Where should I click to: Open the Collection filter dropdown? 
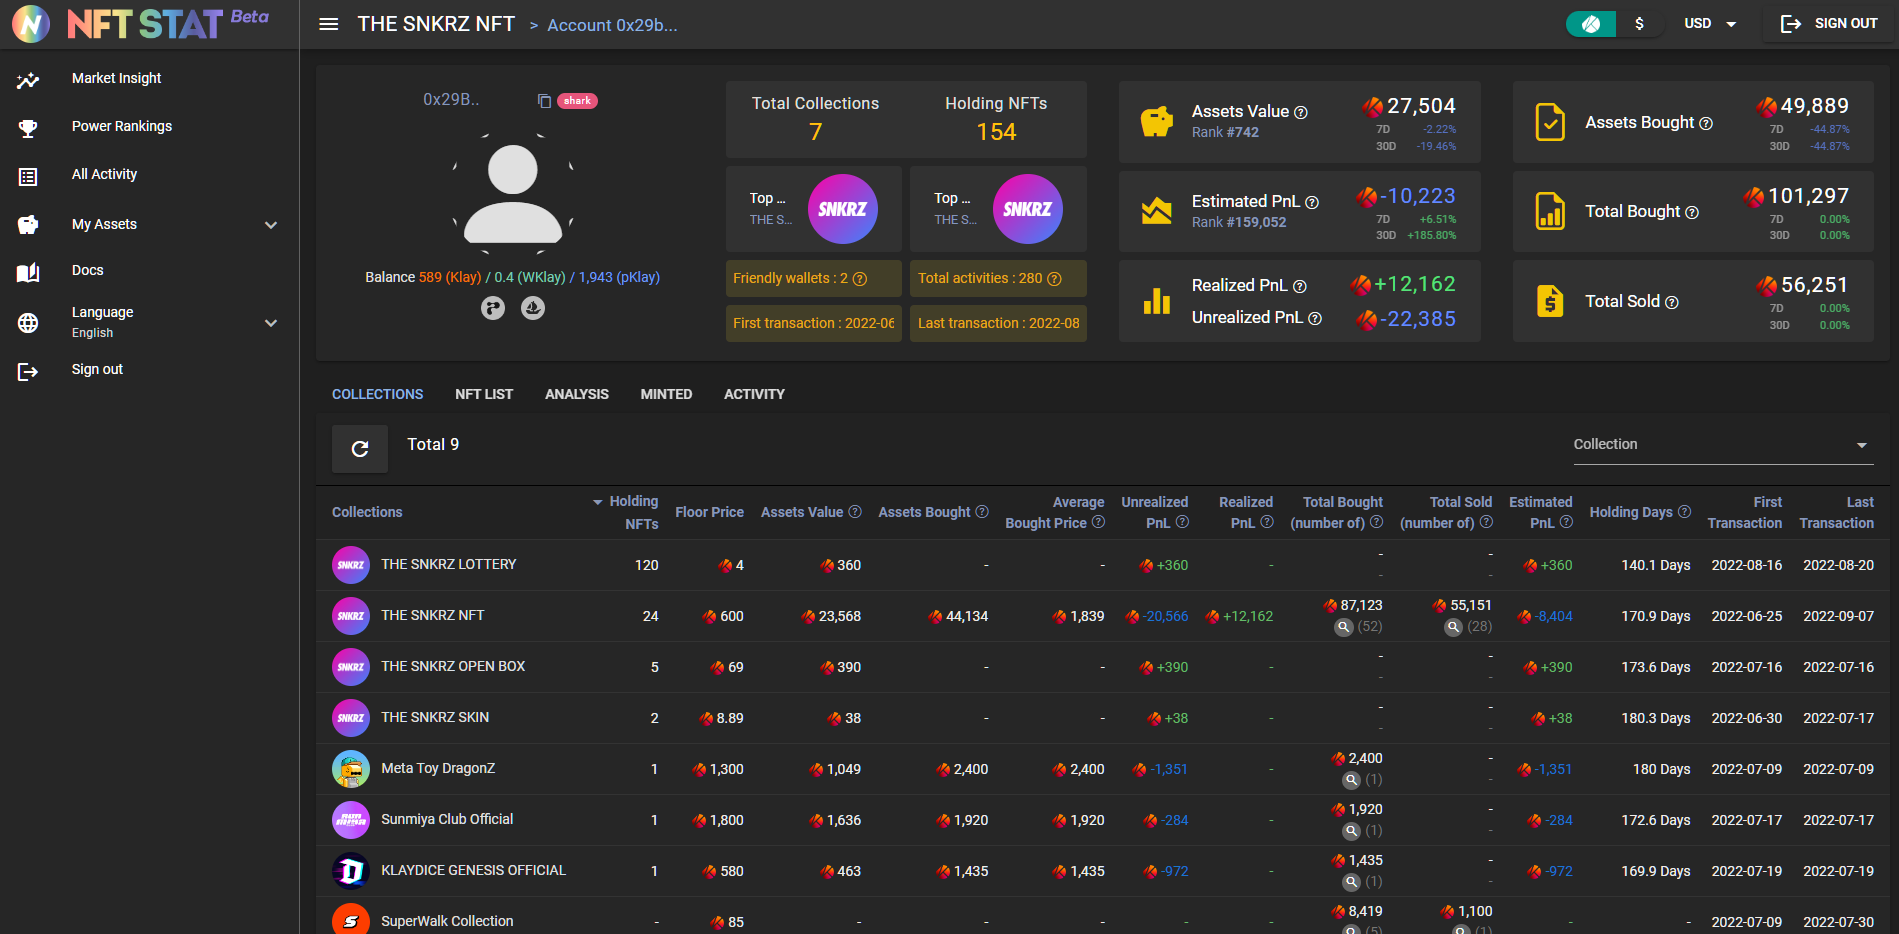pyautogui.click(x=1720, y=445)
